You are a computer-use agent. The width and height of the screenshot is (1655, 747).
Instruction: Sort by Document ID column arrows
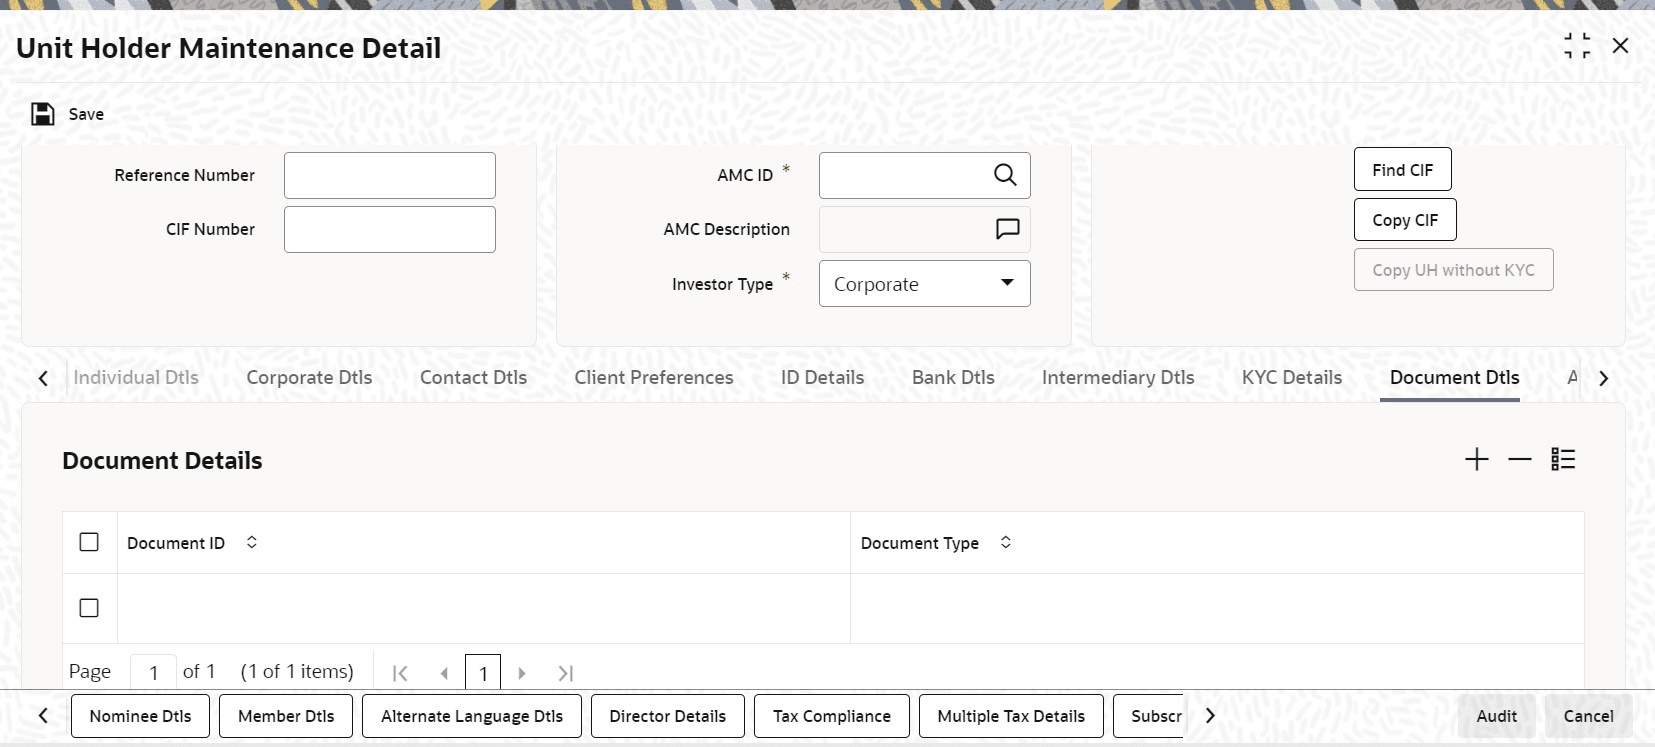(252, 542)
